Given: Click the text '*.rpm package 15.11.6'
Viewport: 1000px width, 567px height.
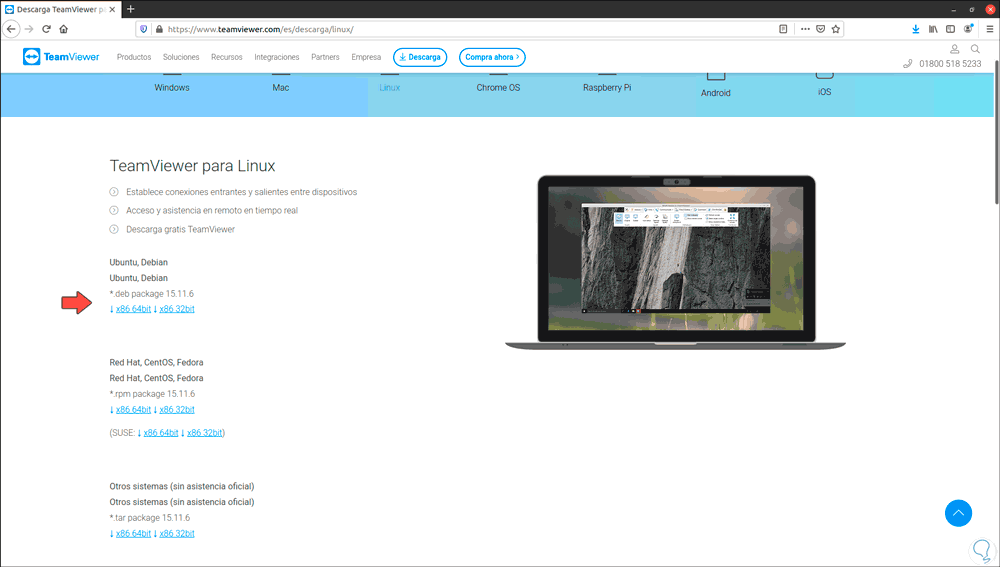Looking at the screenshot, I should (152, 394).
